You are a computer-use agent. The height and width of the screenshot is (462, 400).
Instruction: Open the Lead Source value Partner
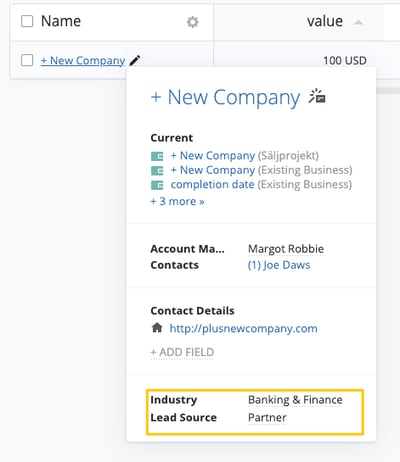pyautogui.click(x=267, y=417)
